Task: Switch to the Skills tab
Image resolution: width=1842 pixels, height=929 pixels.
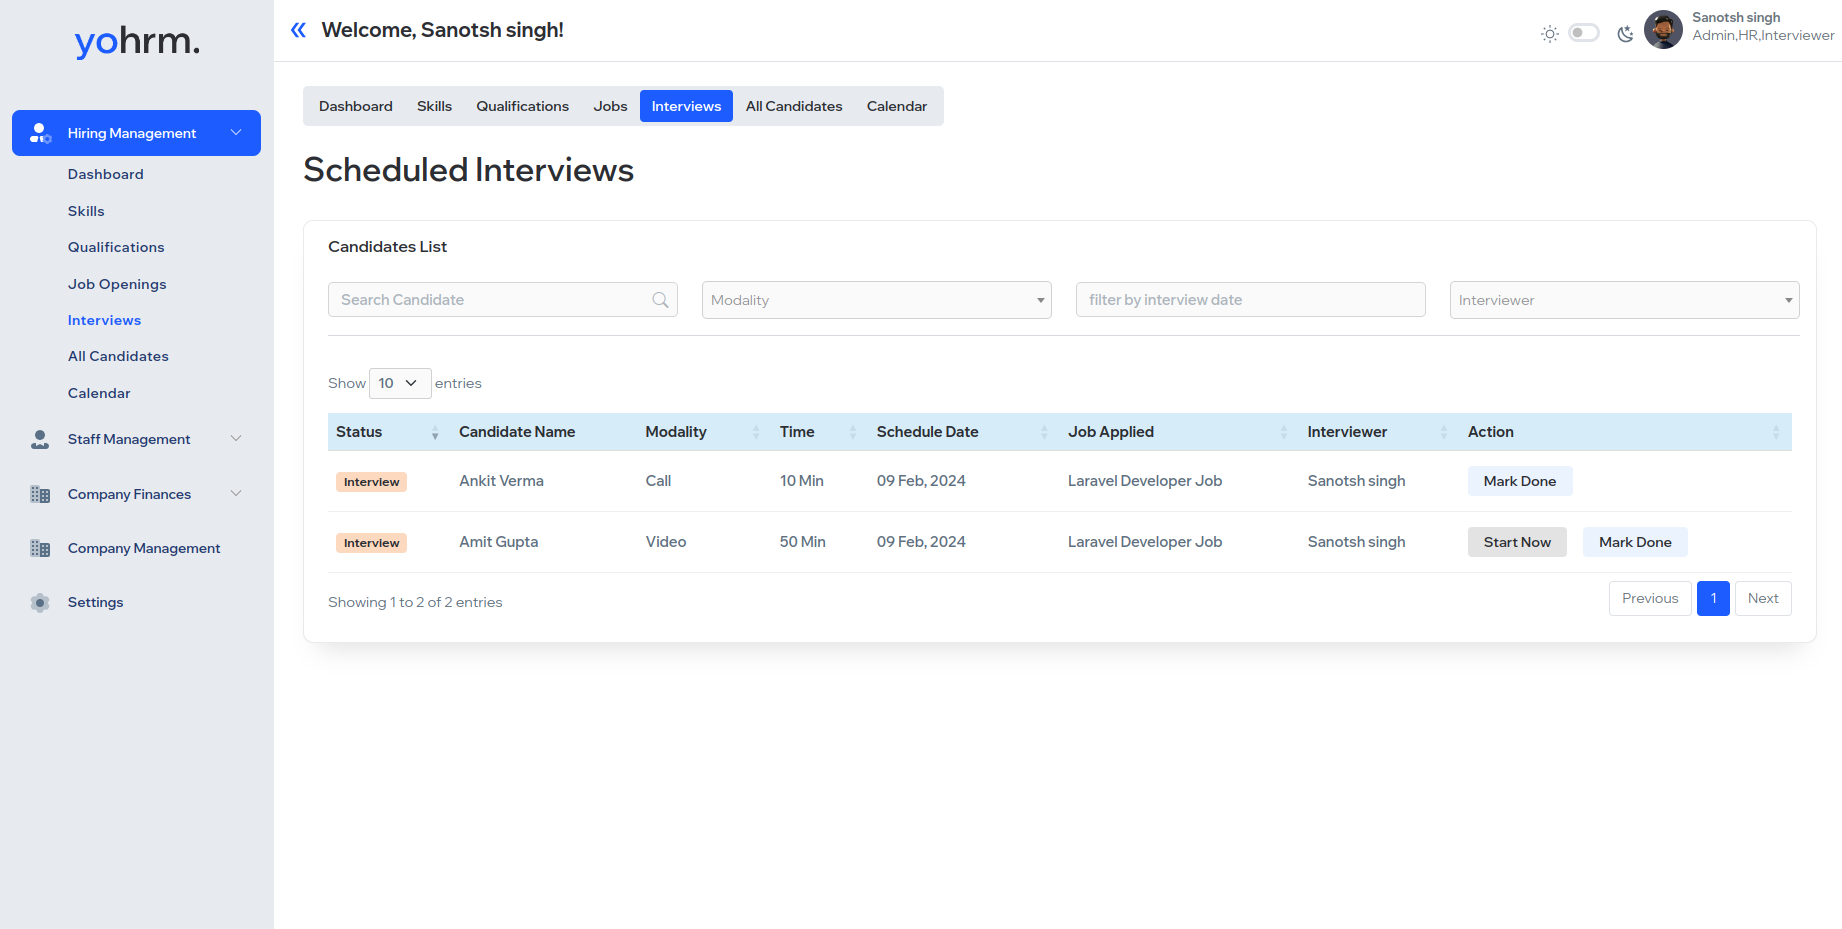Action: tap(434, 106)
